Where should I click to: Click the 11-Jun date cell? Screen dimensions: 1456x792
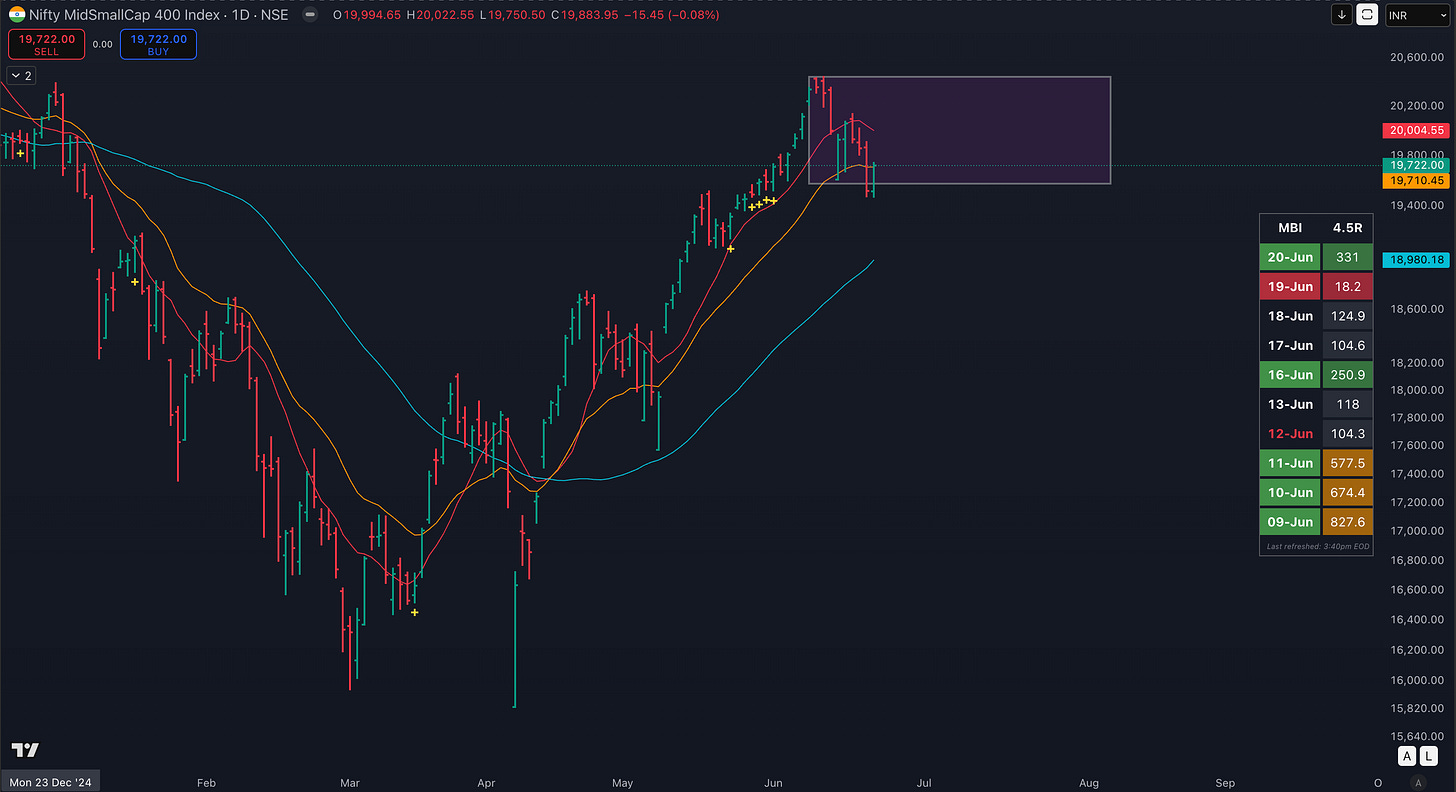[1290, 463]
